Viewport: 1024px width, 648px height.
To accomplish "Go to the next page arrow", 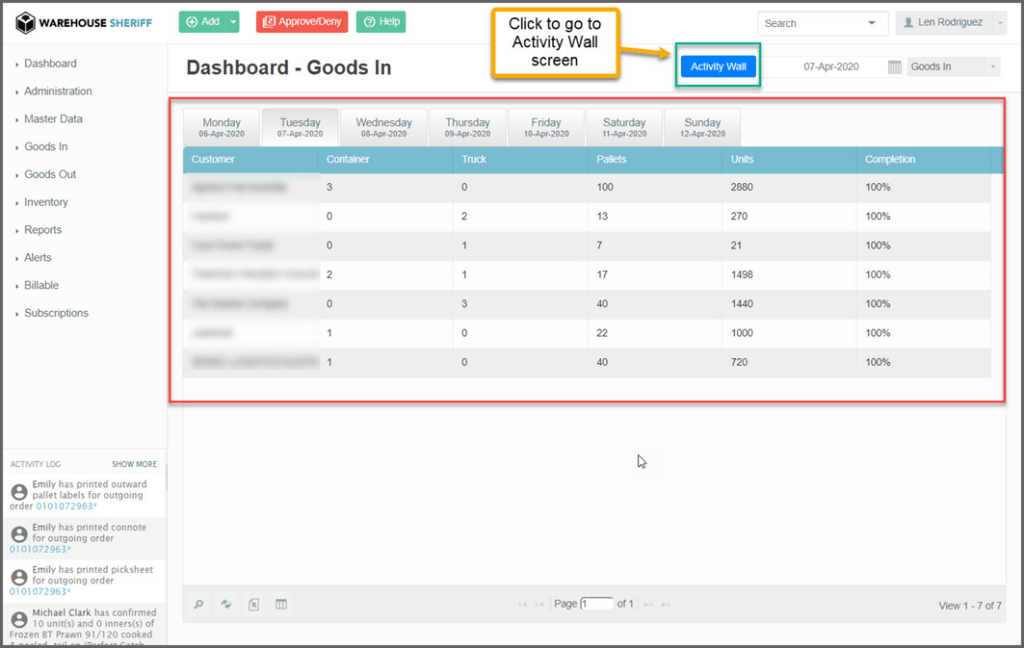I will click(x=647, y=604).
